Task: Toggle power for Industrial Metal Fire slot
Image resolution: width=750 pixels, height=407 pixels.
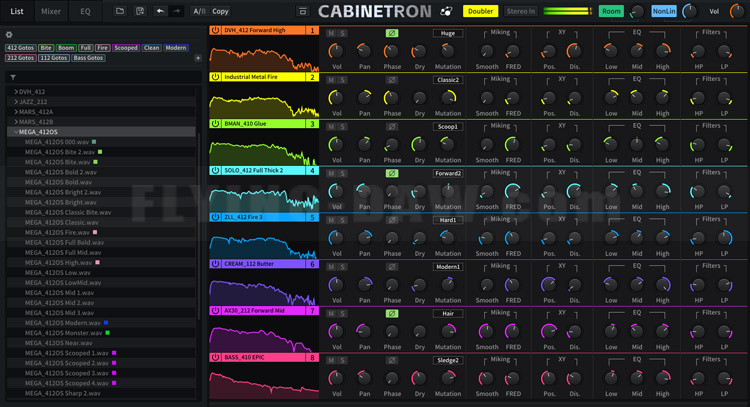Action: (215, 77)
